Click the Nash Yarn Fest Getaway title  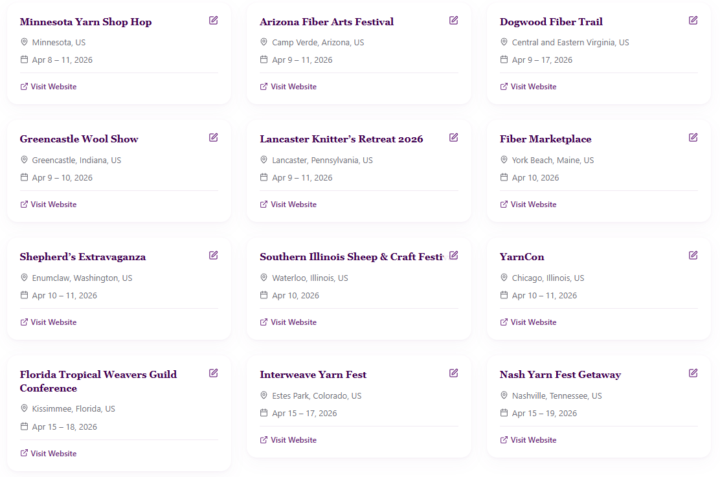pyautogui.click(x=560, y=375)
